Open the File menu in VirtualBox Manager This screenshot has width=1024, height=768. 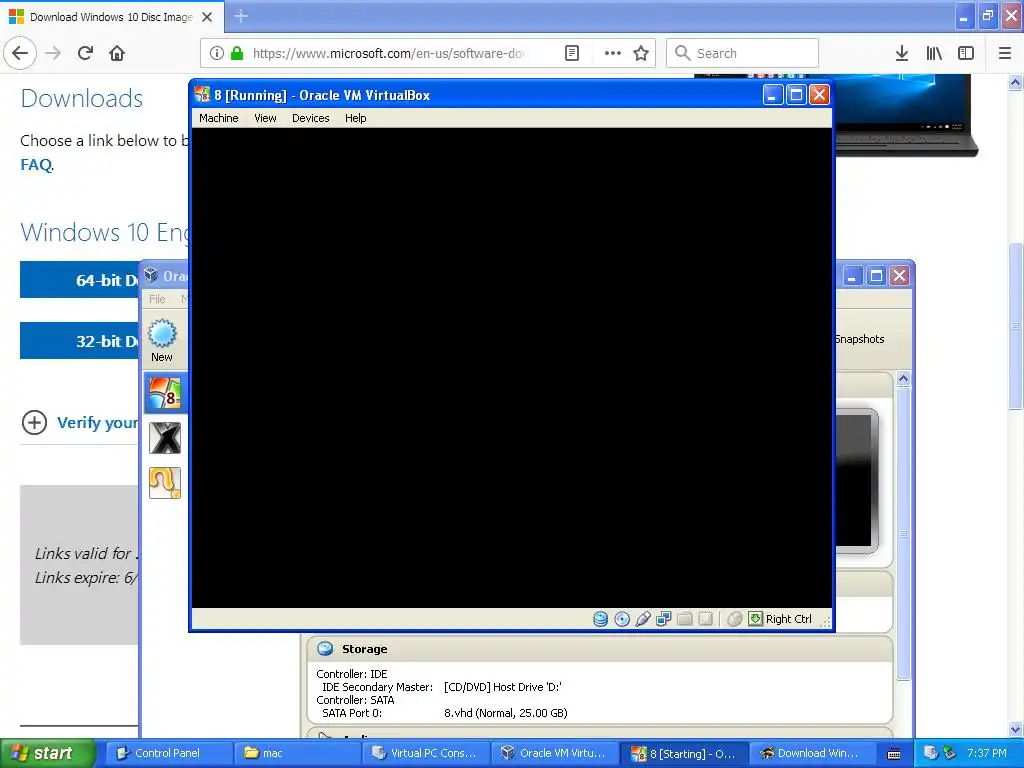pyautogui.click(x=157, y=299)
